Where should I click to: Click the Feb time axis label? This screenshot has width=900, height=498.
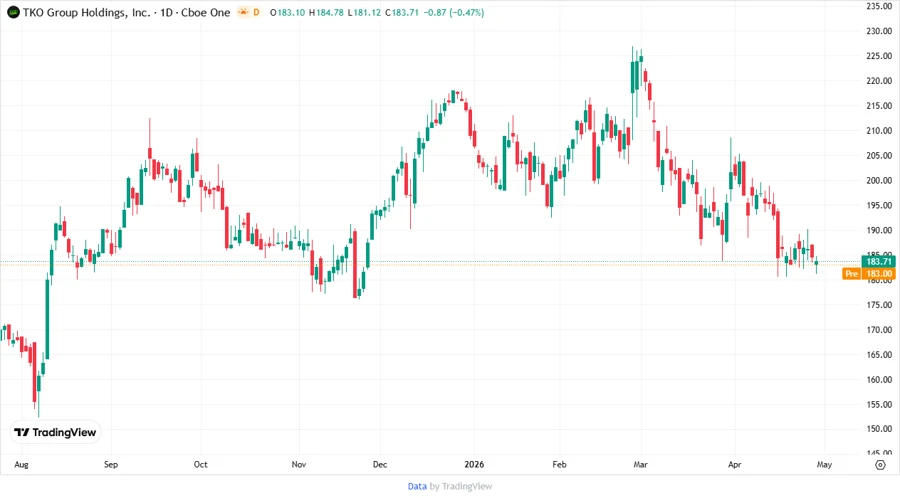point(559,464)
